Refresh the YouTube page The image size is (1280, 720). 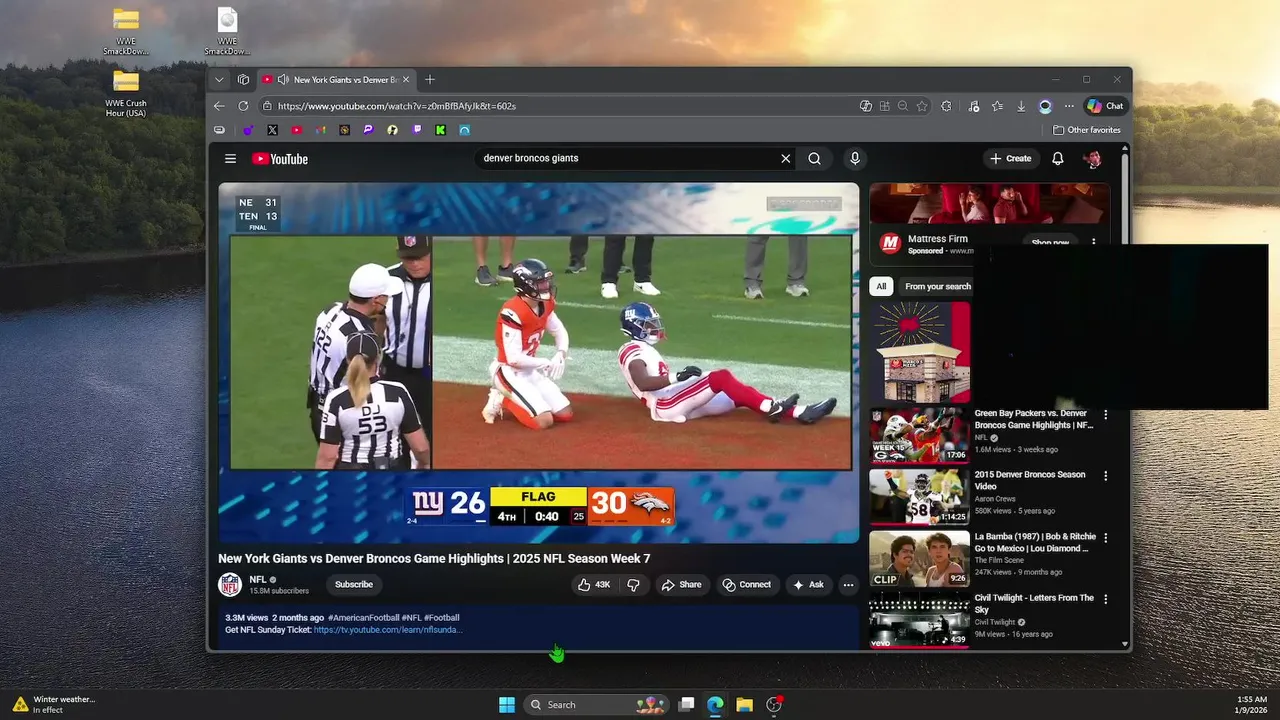point(243,106)
